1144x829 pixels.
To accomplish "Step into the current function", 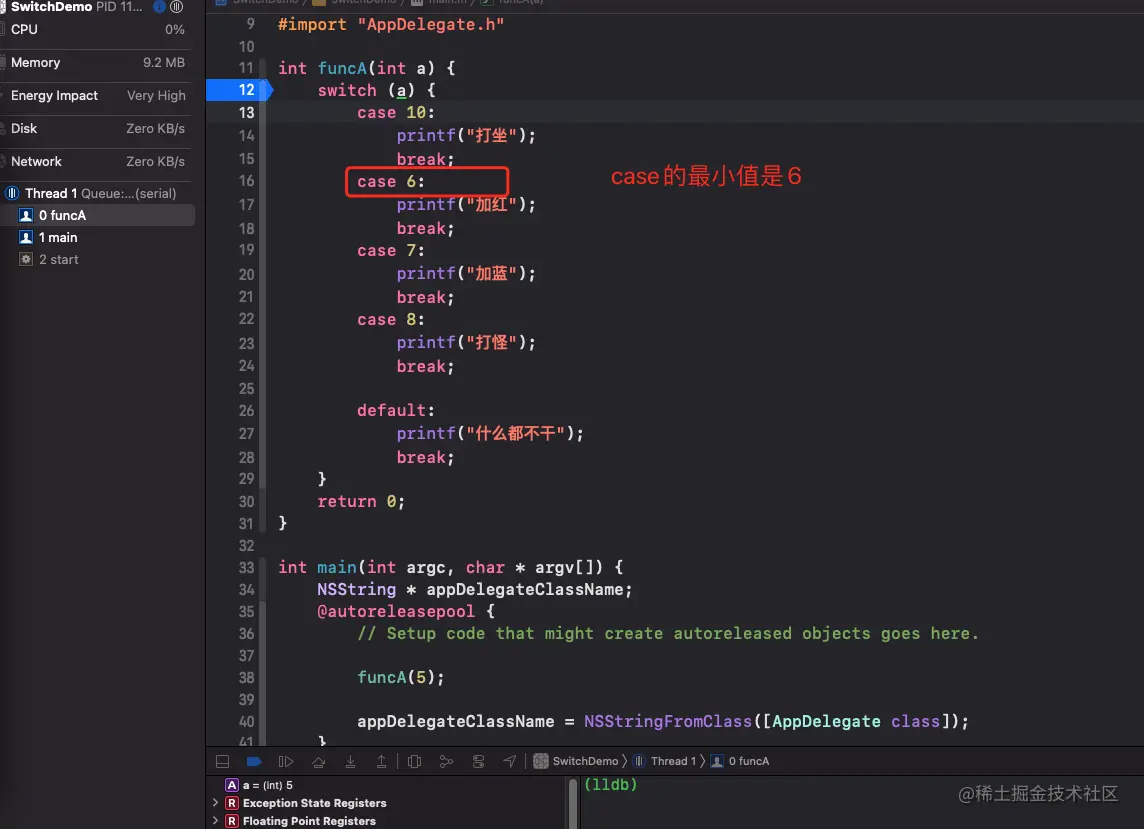I will click(x=350, y=761).
